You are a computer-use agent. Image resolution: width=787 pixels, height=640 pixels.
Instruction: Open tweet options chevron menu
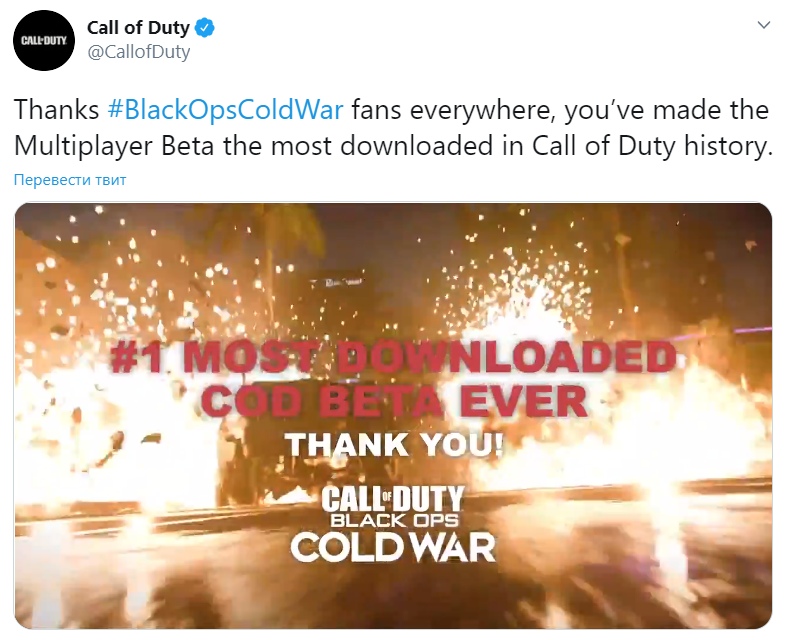click(x=763, y=25)
